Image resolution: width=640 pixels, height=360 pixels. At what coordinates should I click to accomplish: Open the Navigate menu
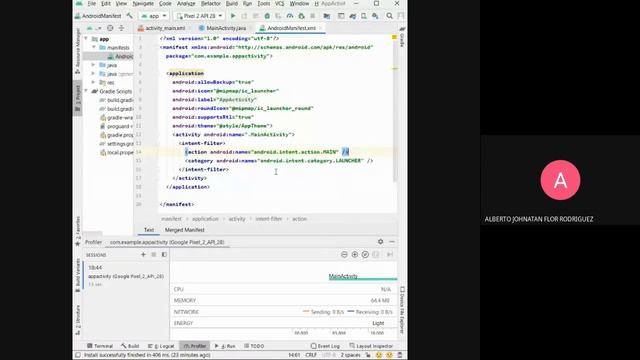click(143, 4)
